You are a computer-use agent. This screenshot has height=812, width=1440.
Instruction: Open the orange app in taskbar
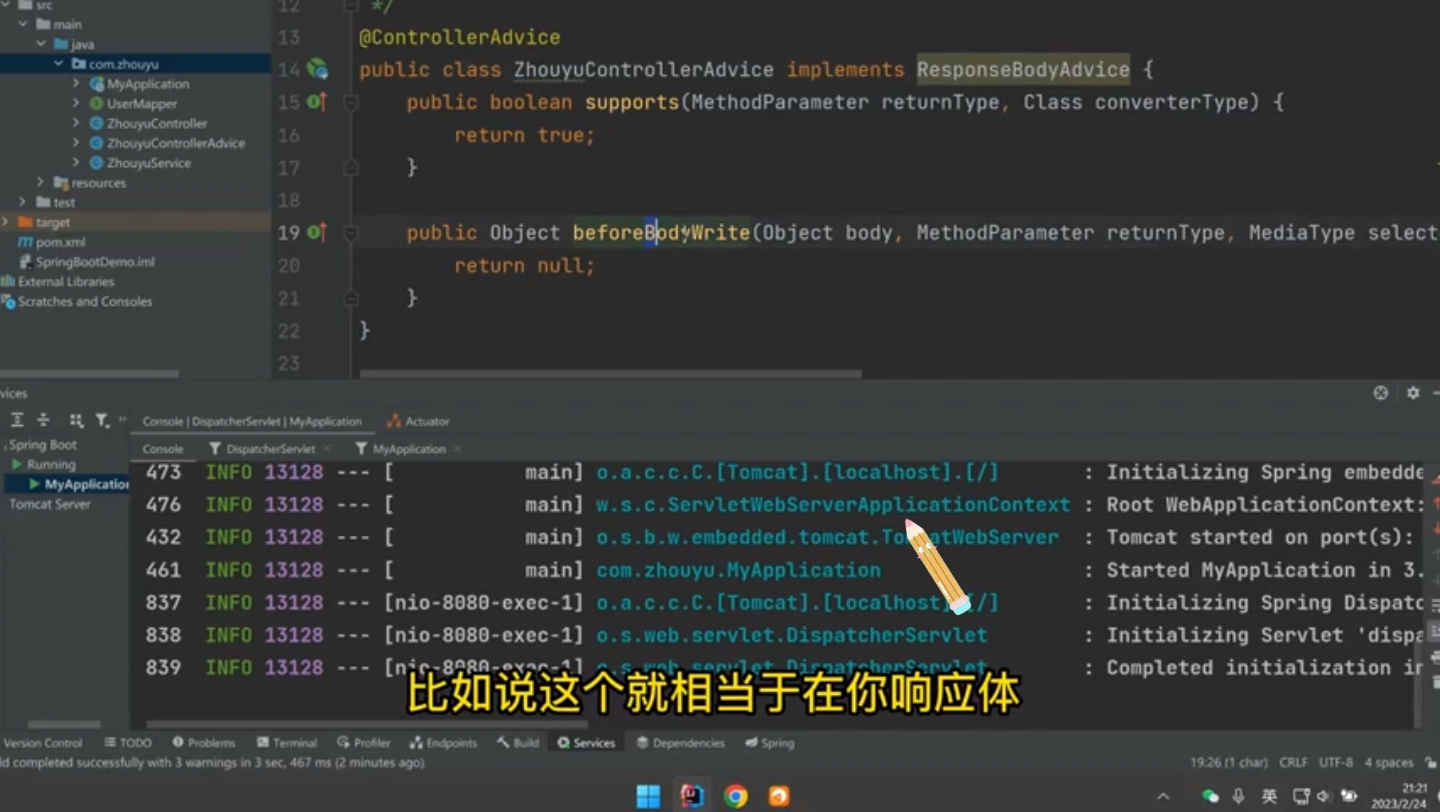[x=779, y=796]
